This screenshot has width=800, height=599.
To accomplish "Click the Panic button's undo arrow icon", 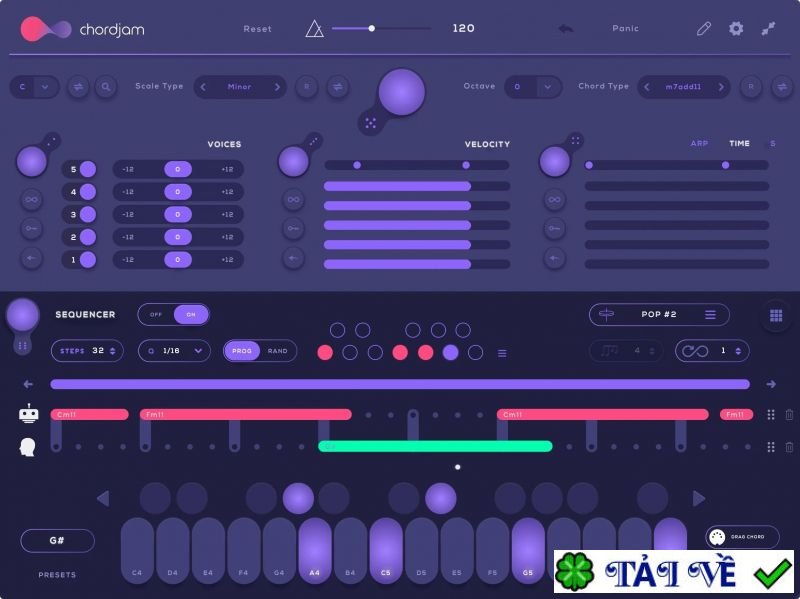I will click(566, 29).
